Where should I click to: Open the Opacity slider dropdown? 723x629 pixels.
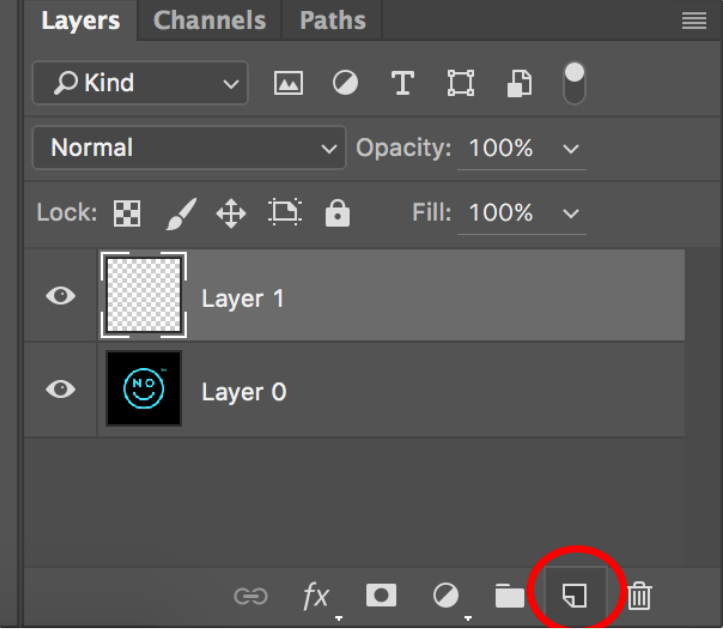(571, 149)
